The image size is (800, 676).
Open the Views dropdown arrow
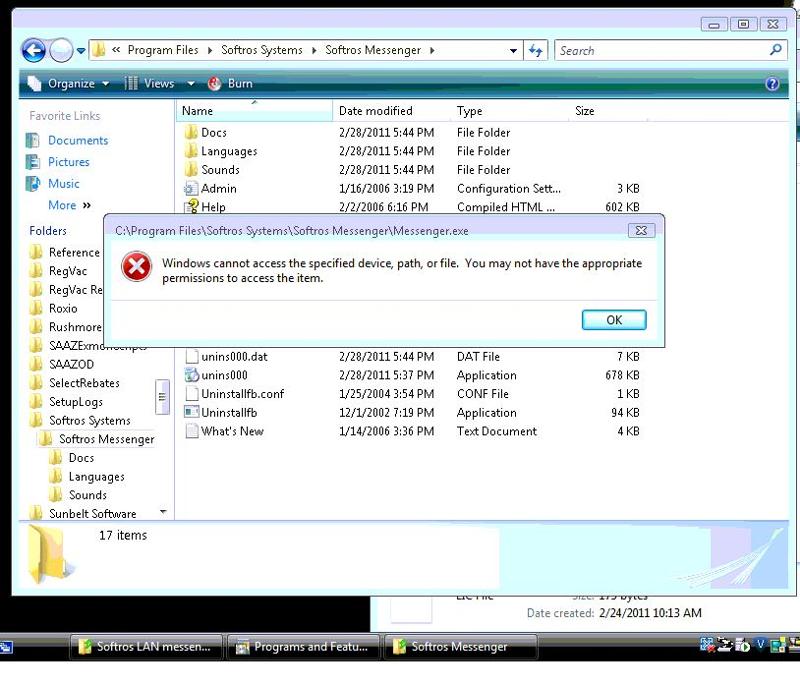[191, 84]
